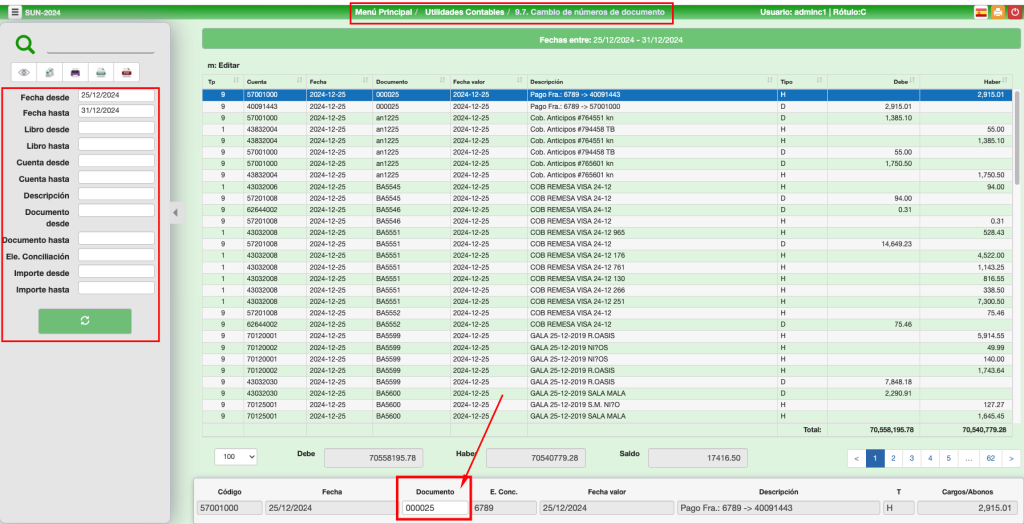This screenshot has height=524, width=1024.
Task: Go to page 3 in pagination
Action: [x=911, y=458]
